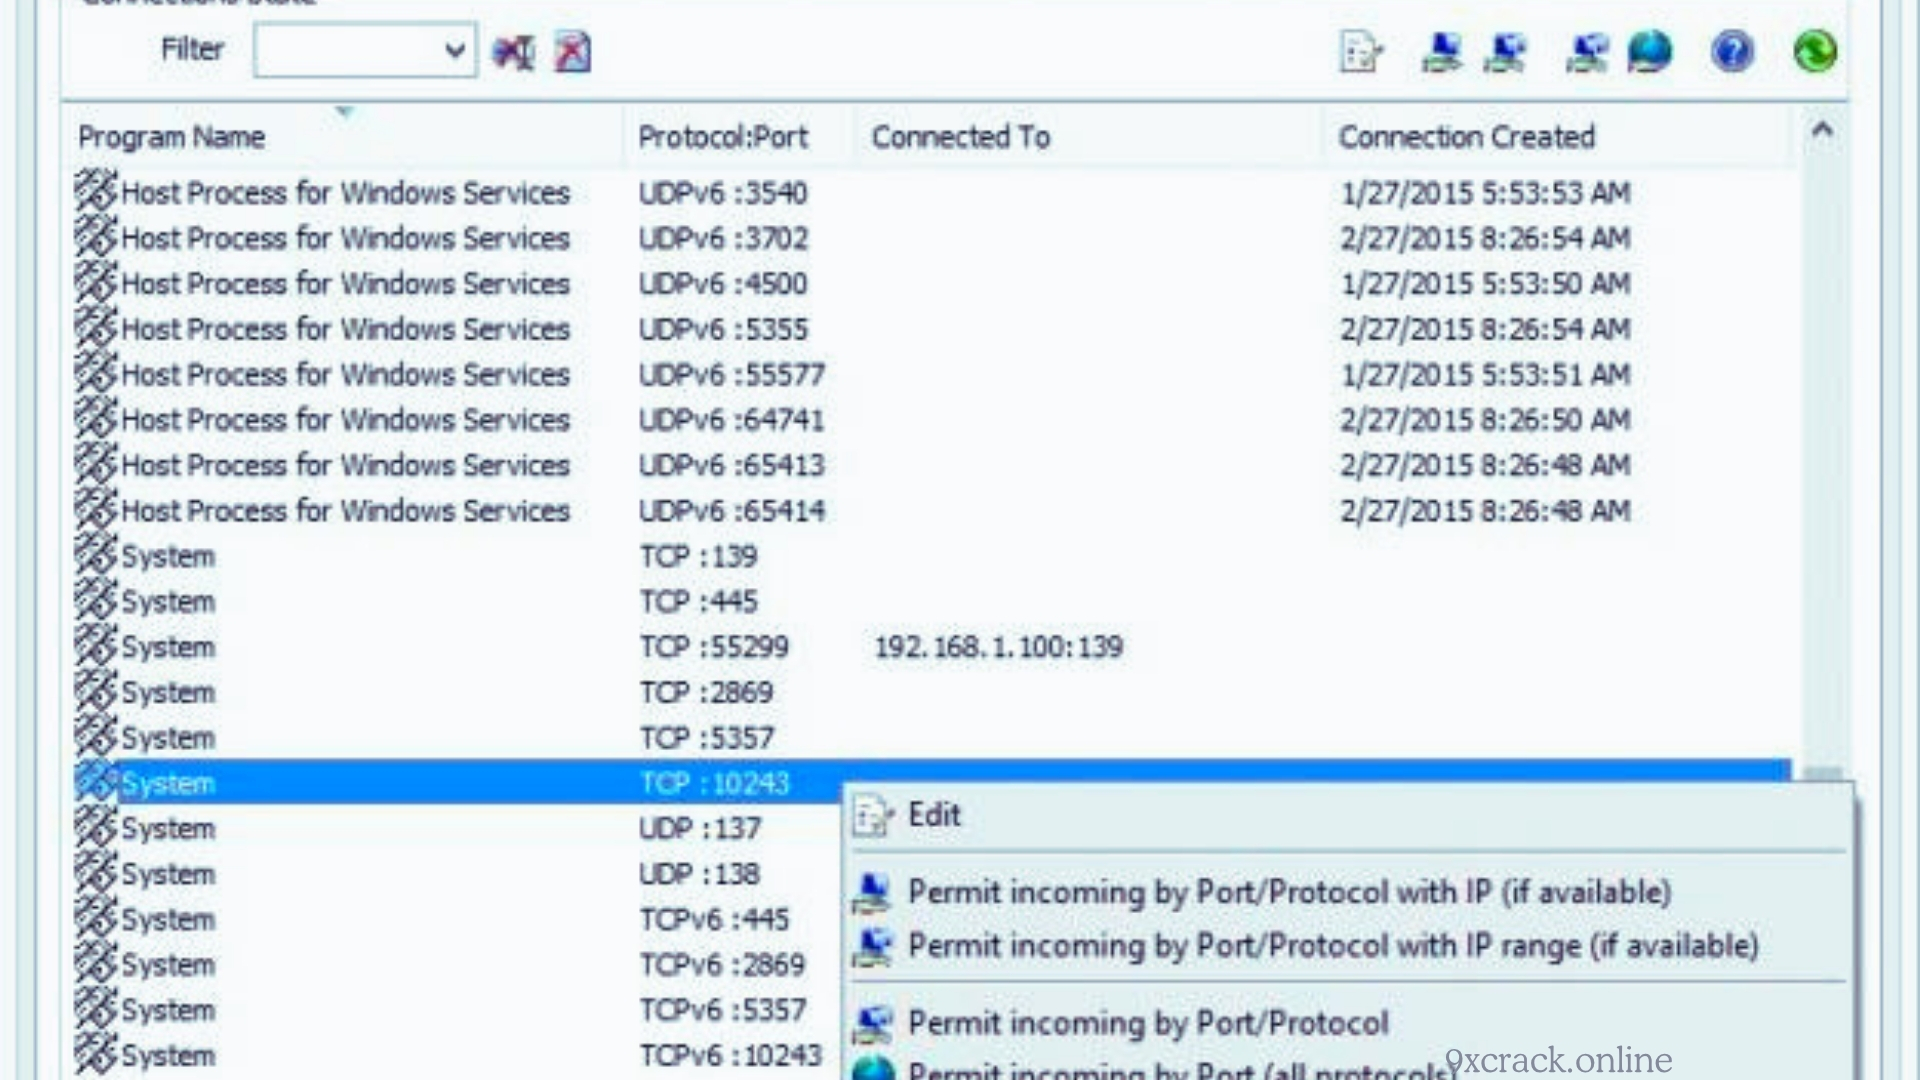Screen dimensions: 1920x1080
Task: Click the 1/27/2015 5:53:53 AM timestamp
Action: coord(1485,193)
